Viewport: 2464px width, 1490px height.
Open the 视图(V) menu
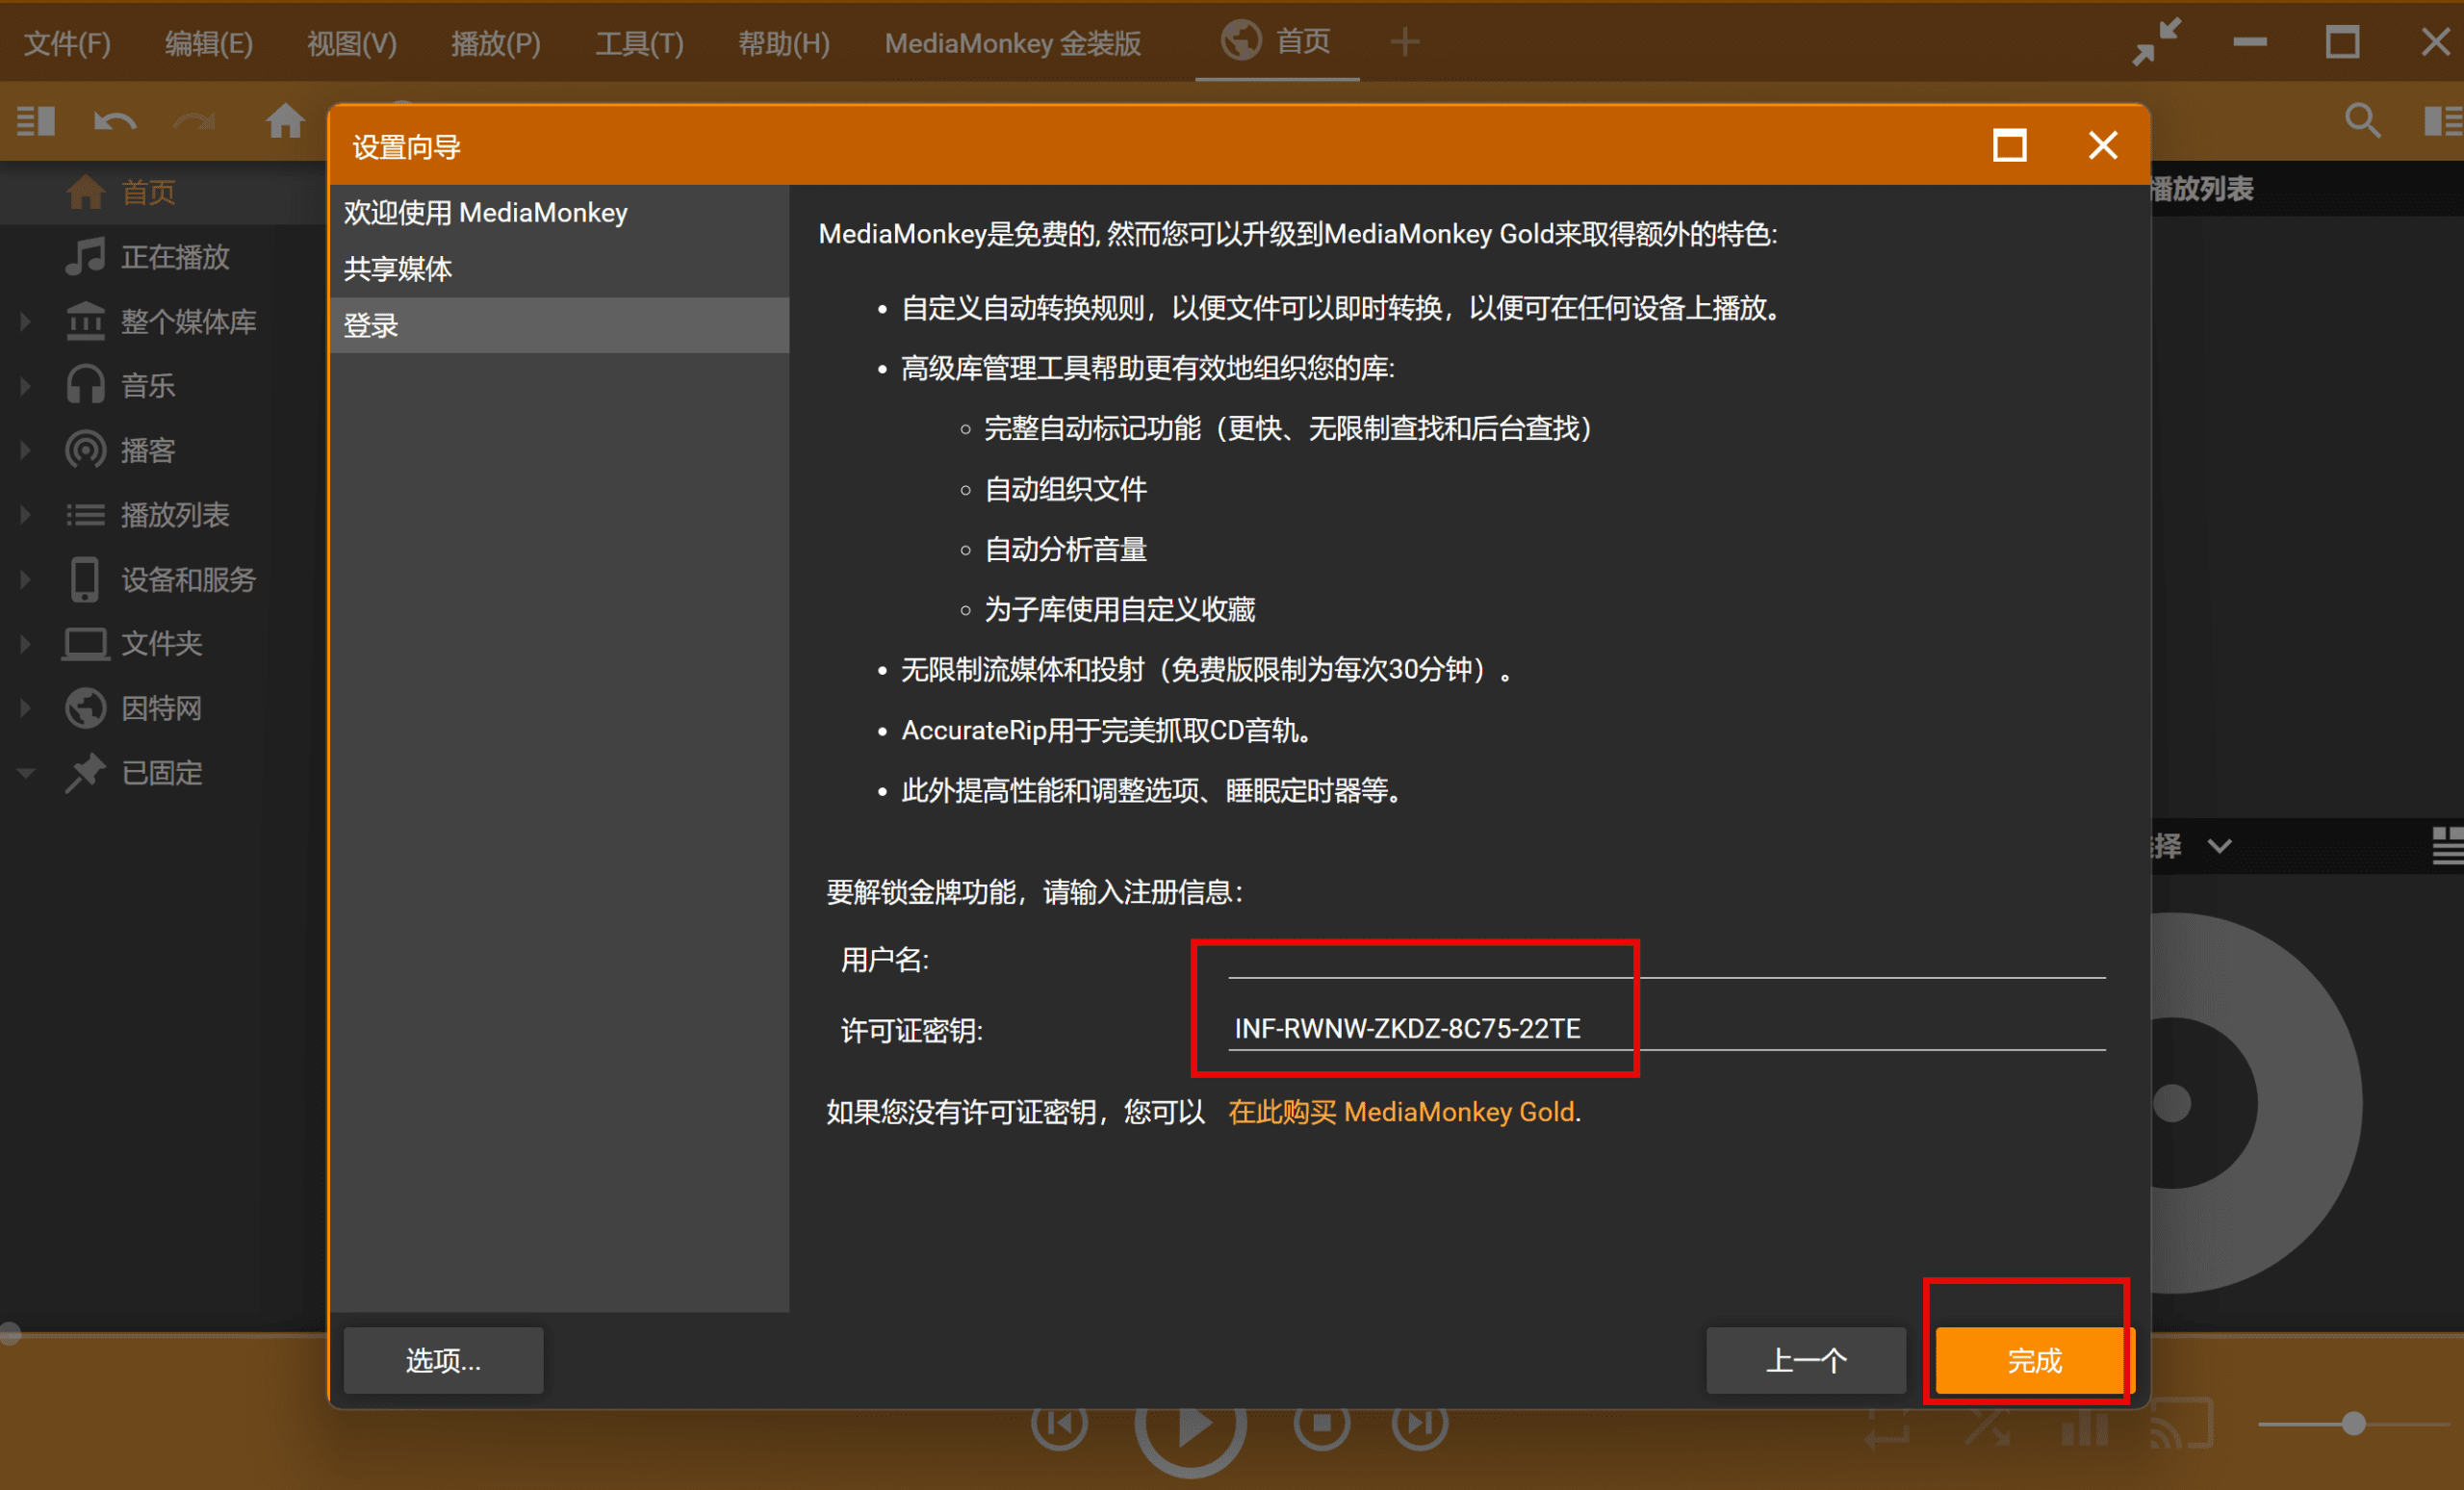(x=351, y=43)
